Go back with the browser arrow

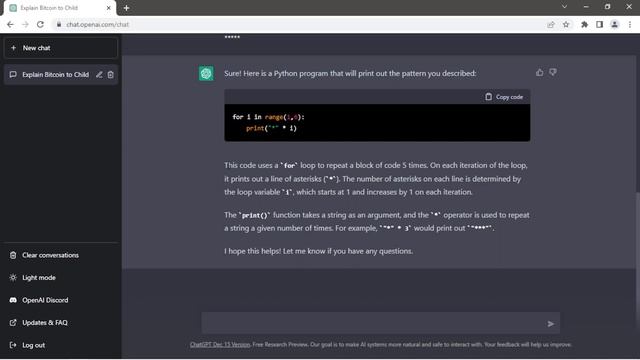coord(10,24)
